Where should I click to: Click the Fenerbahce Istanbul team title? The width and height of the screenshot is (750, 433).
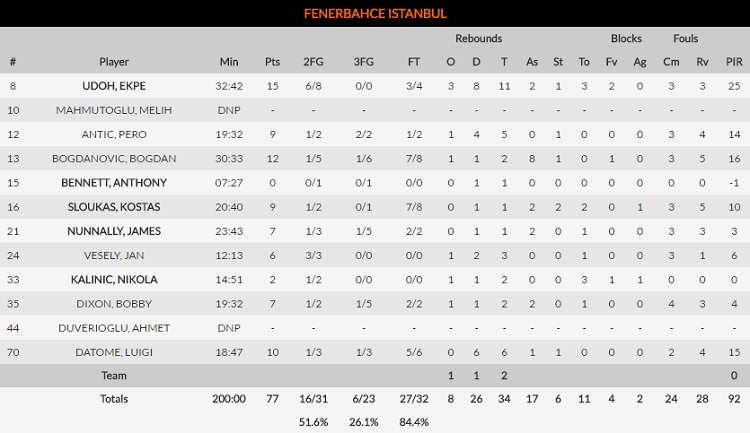375,13
